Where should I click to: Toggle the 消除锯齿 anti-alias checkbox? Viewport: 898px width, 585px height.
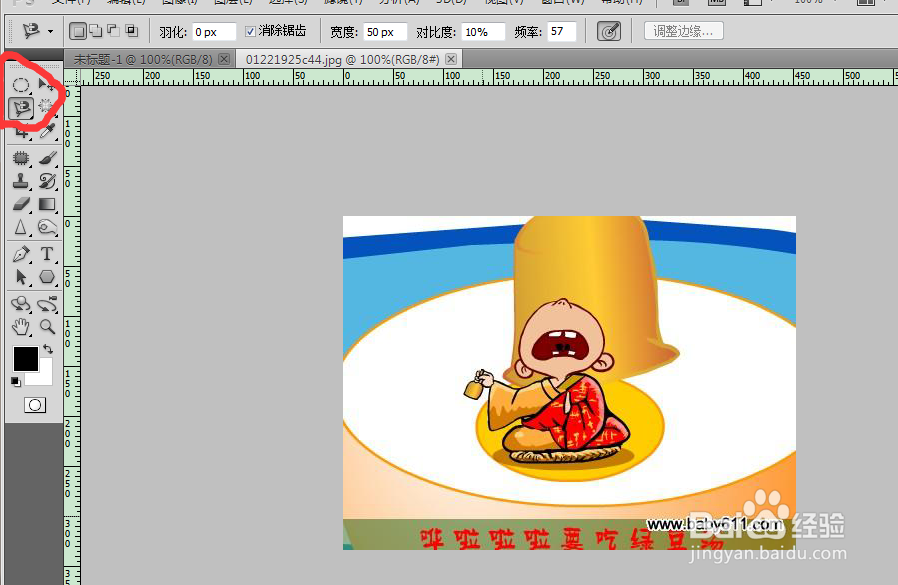click(250, 31)
